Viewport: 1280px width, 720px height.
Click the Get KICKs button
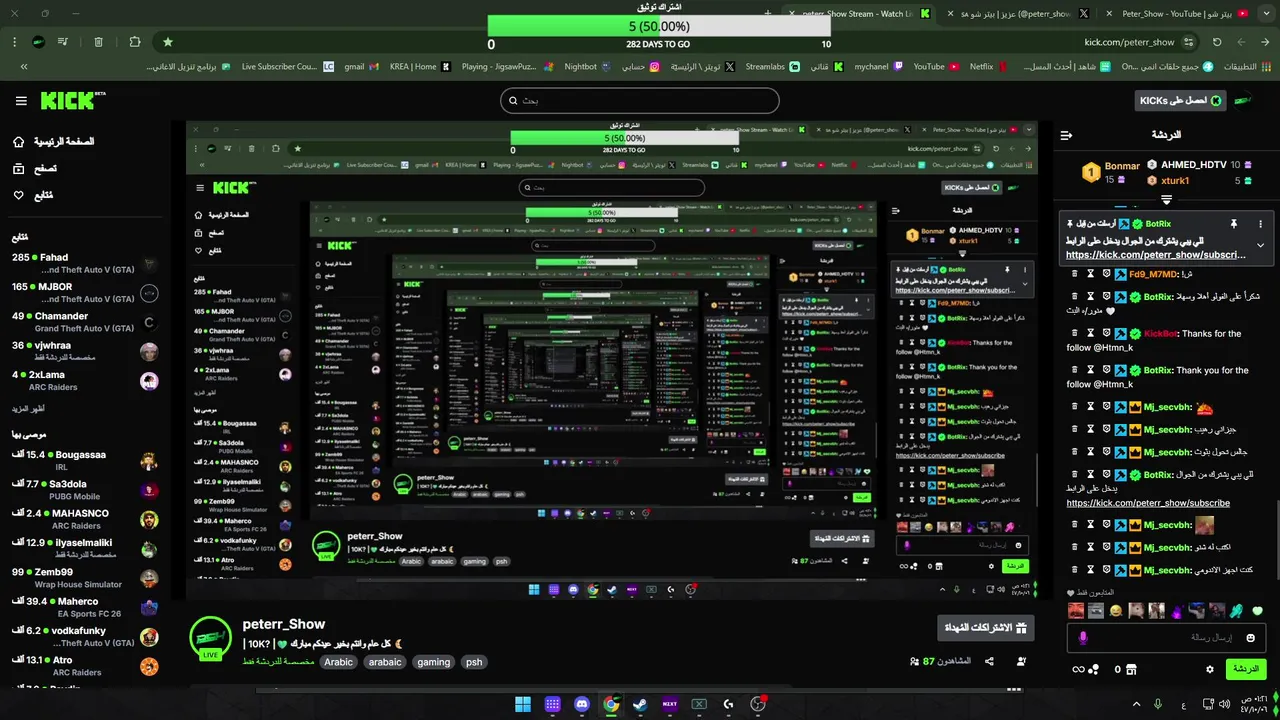pyautogui.click(x=1181, y=101)
